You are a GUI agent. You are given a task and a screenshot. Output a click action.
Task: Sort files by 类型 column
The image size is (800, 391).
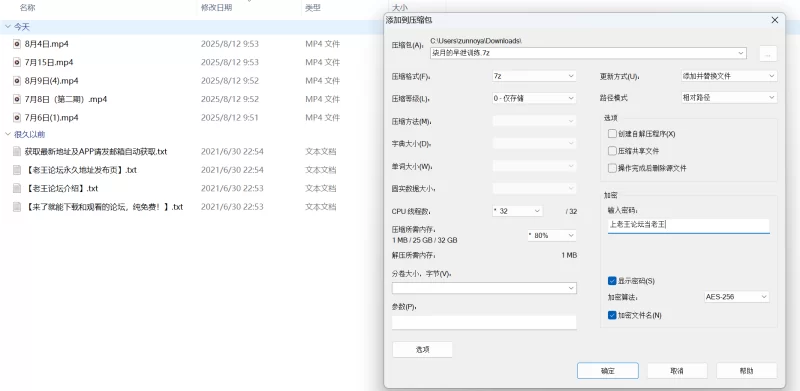(x=313, y=8)
